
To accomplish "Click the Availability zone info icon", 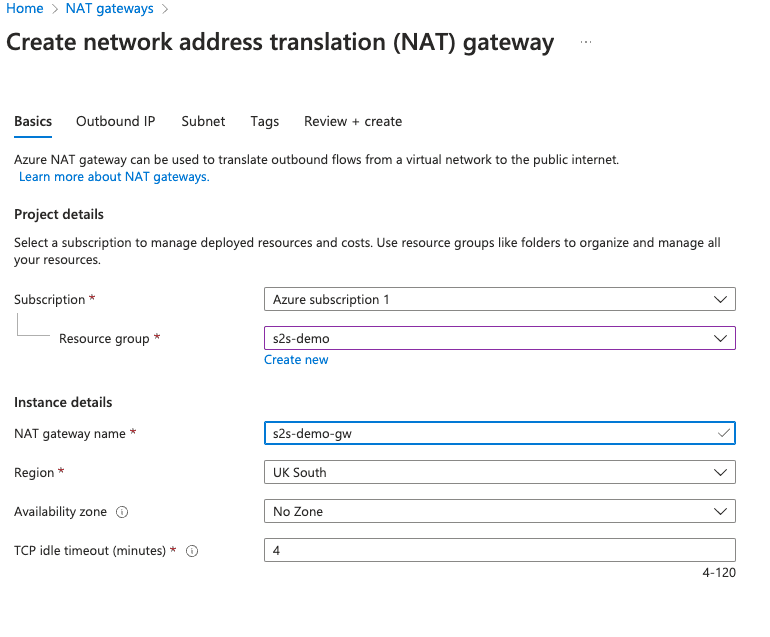I will 122,512.
